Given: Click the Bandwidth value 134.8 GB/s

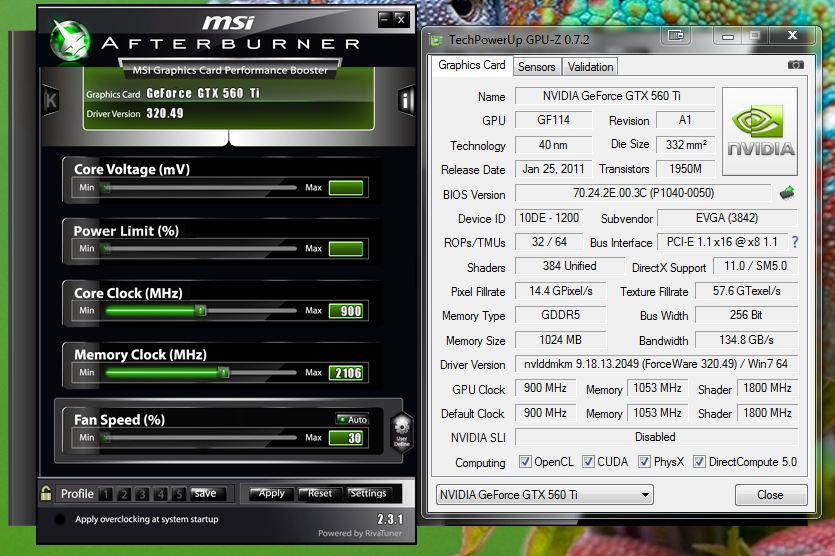Looking at the screenshot, I should click(x=746, y=340).
